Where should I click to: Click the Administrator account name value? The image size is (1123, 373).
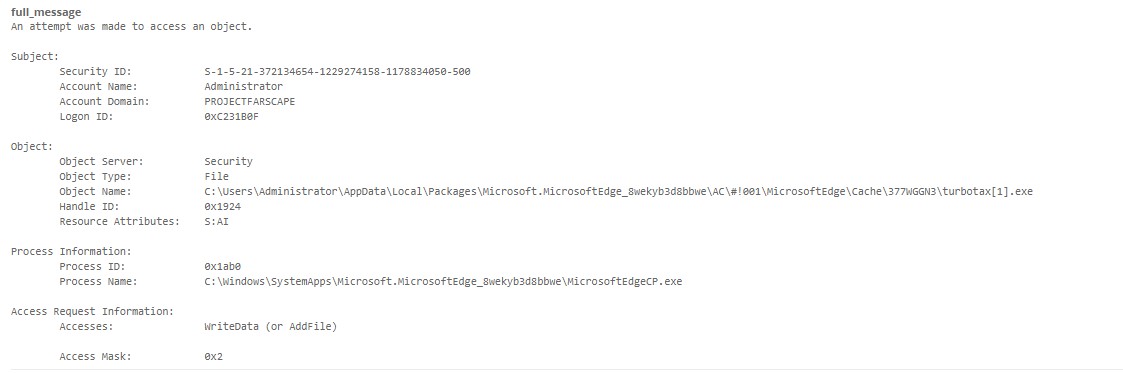(244, 87)
